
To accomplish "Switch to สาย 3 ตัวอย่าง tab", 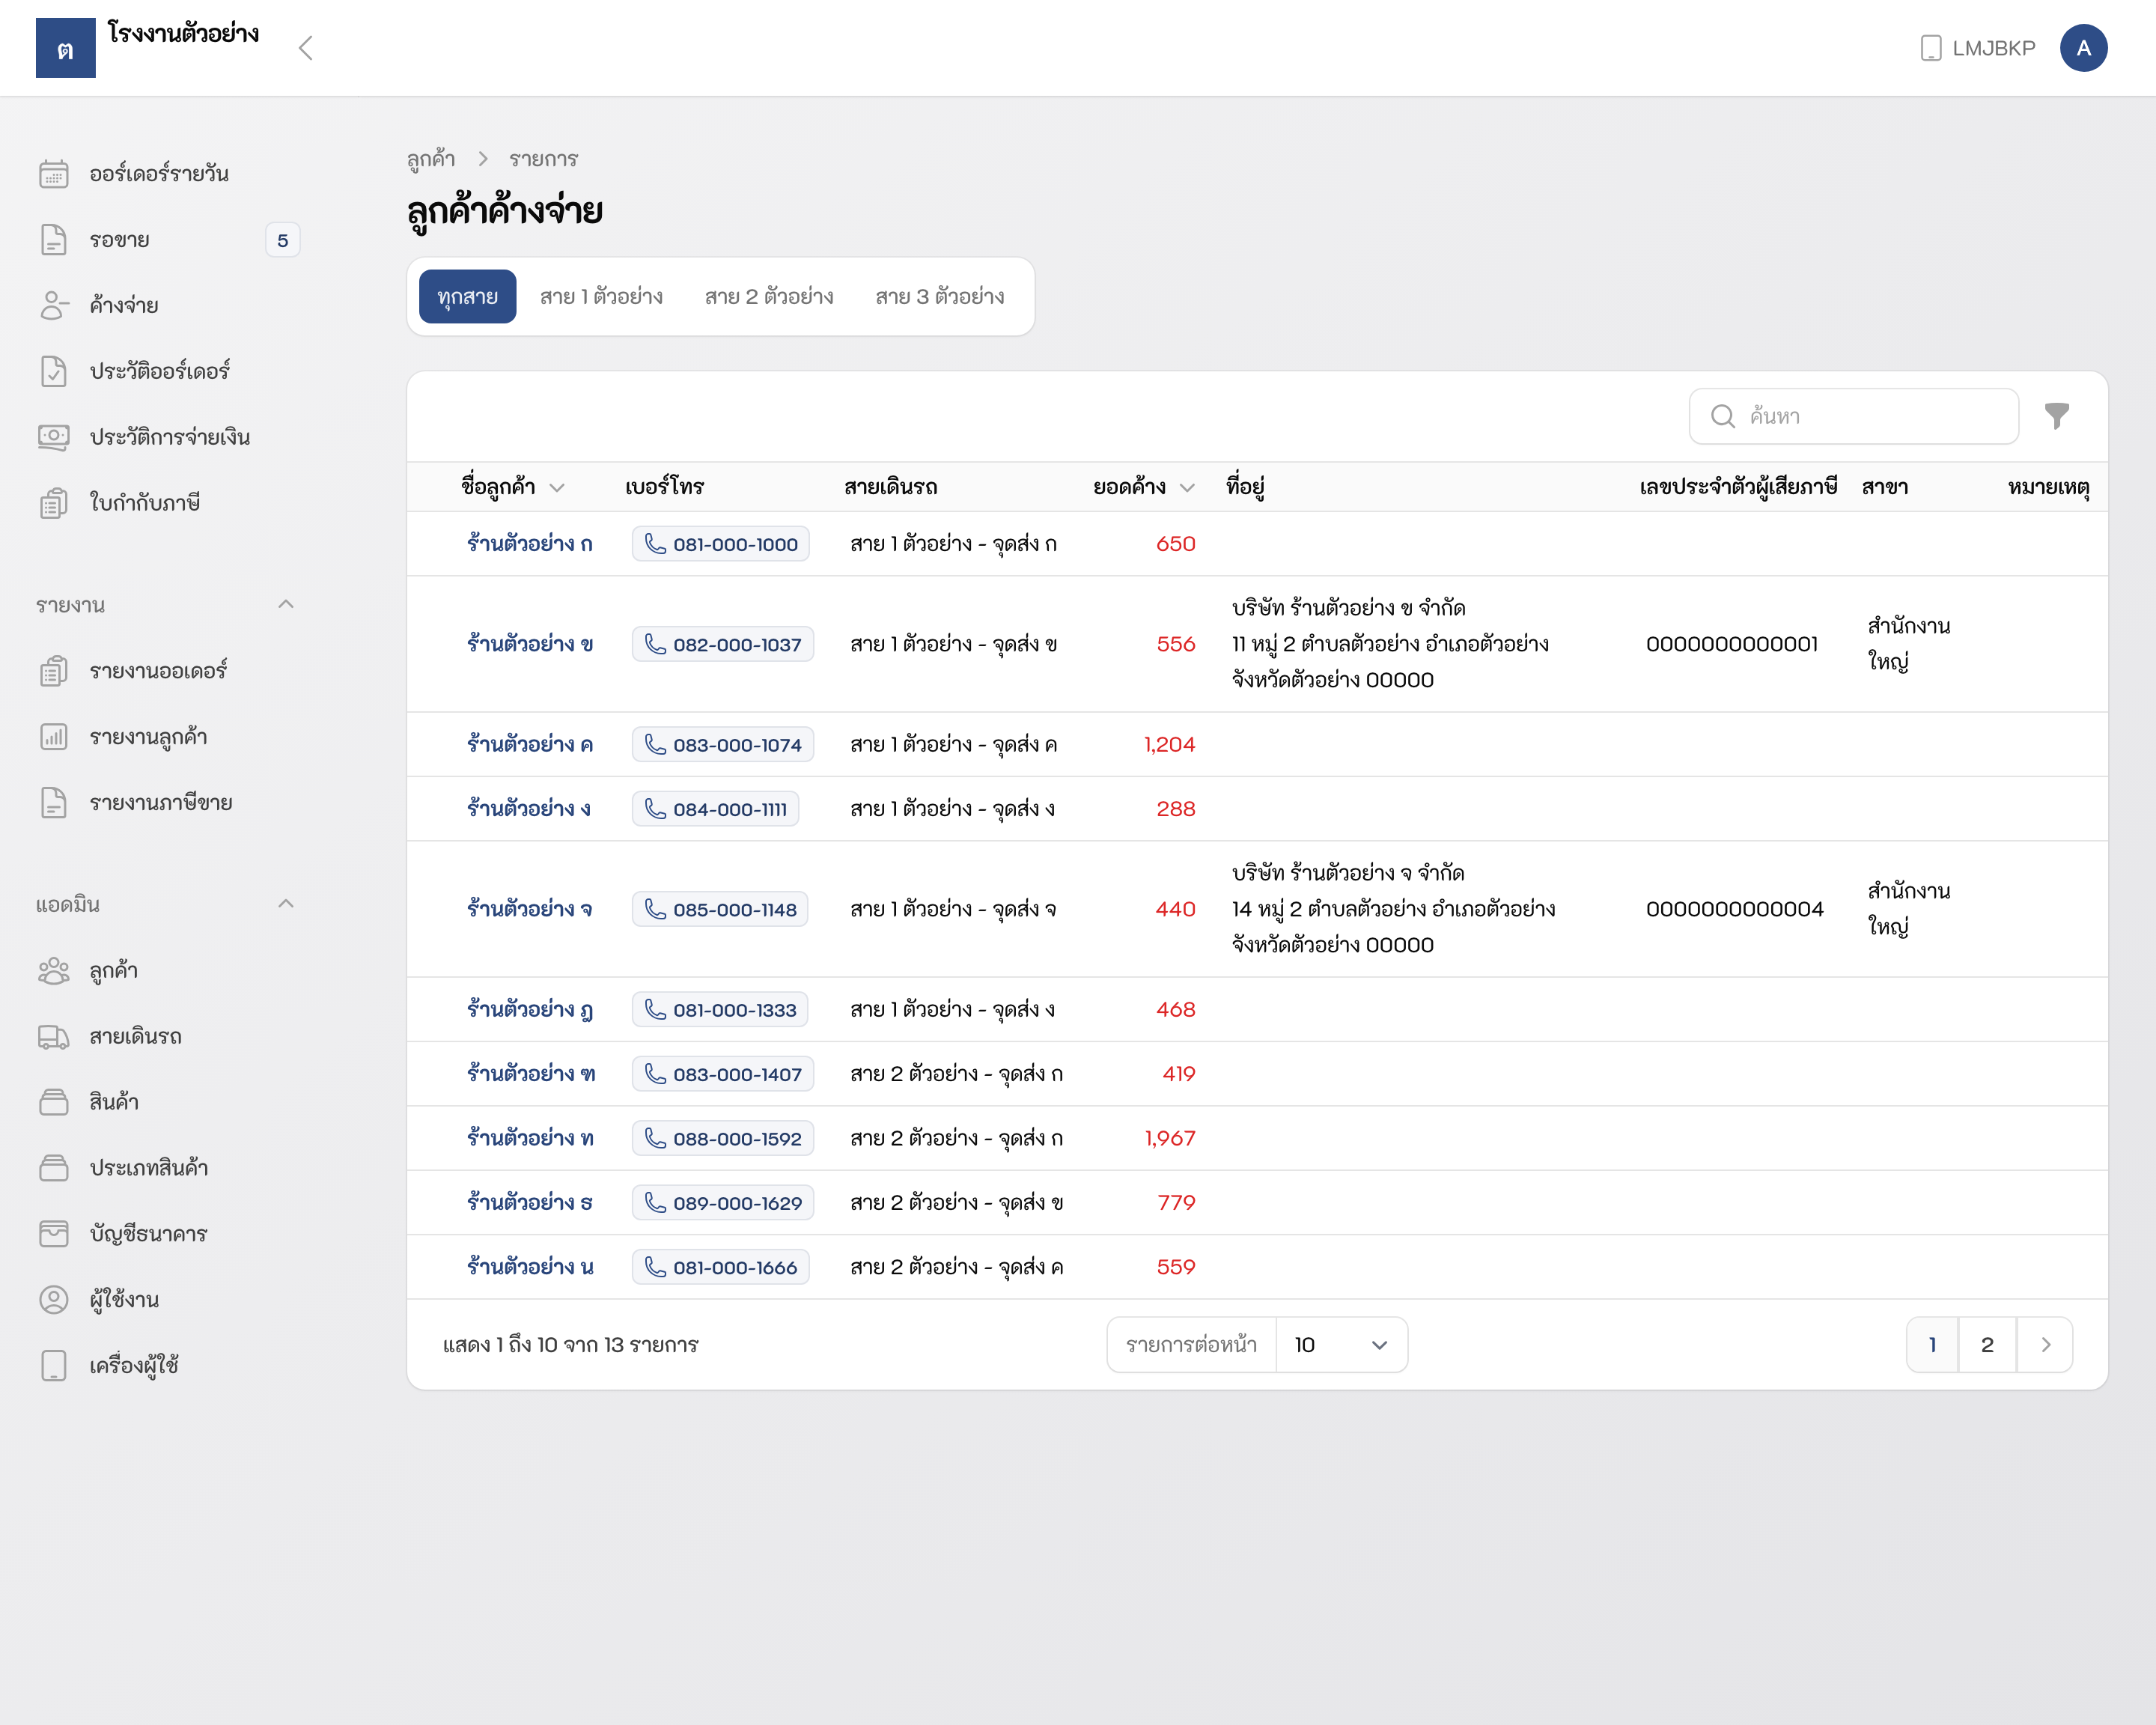I will click(x=940, y=296).
